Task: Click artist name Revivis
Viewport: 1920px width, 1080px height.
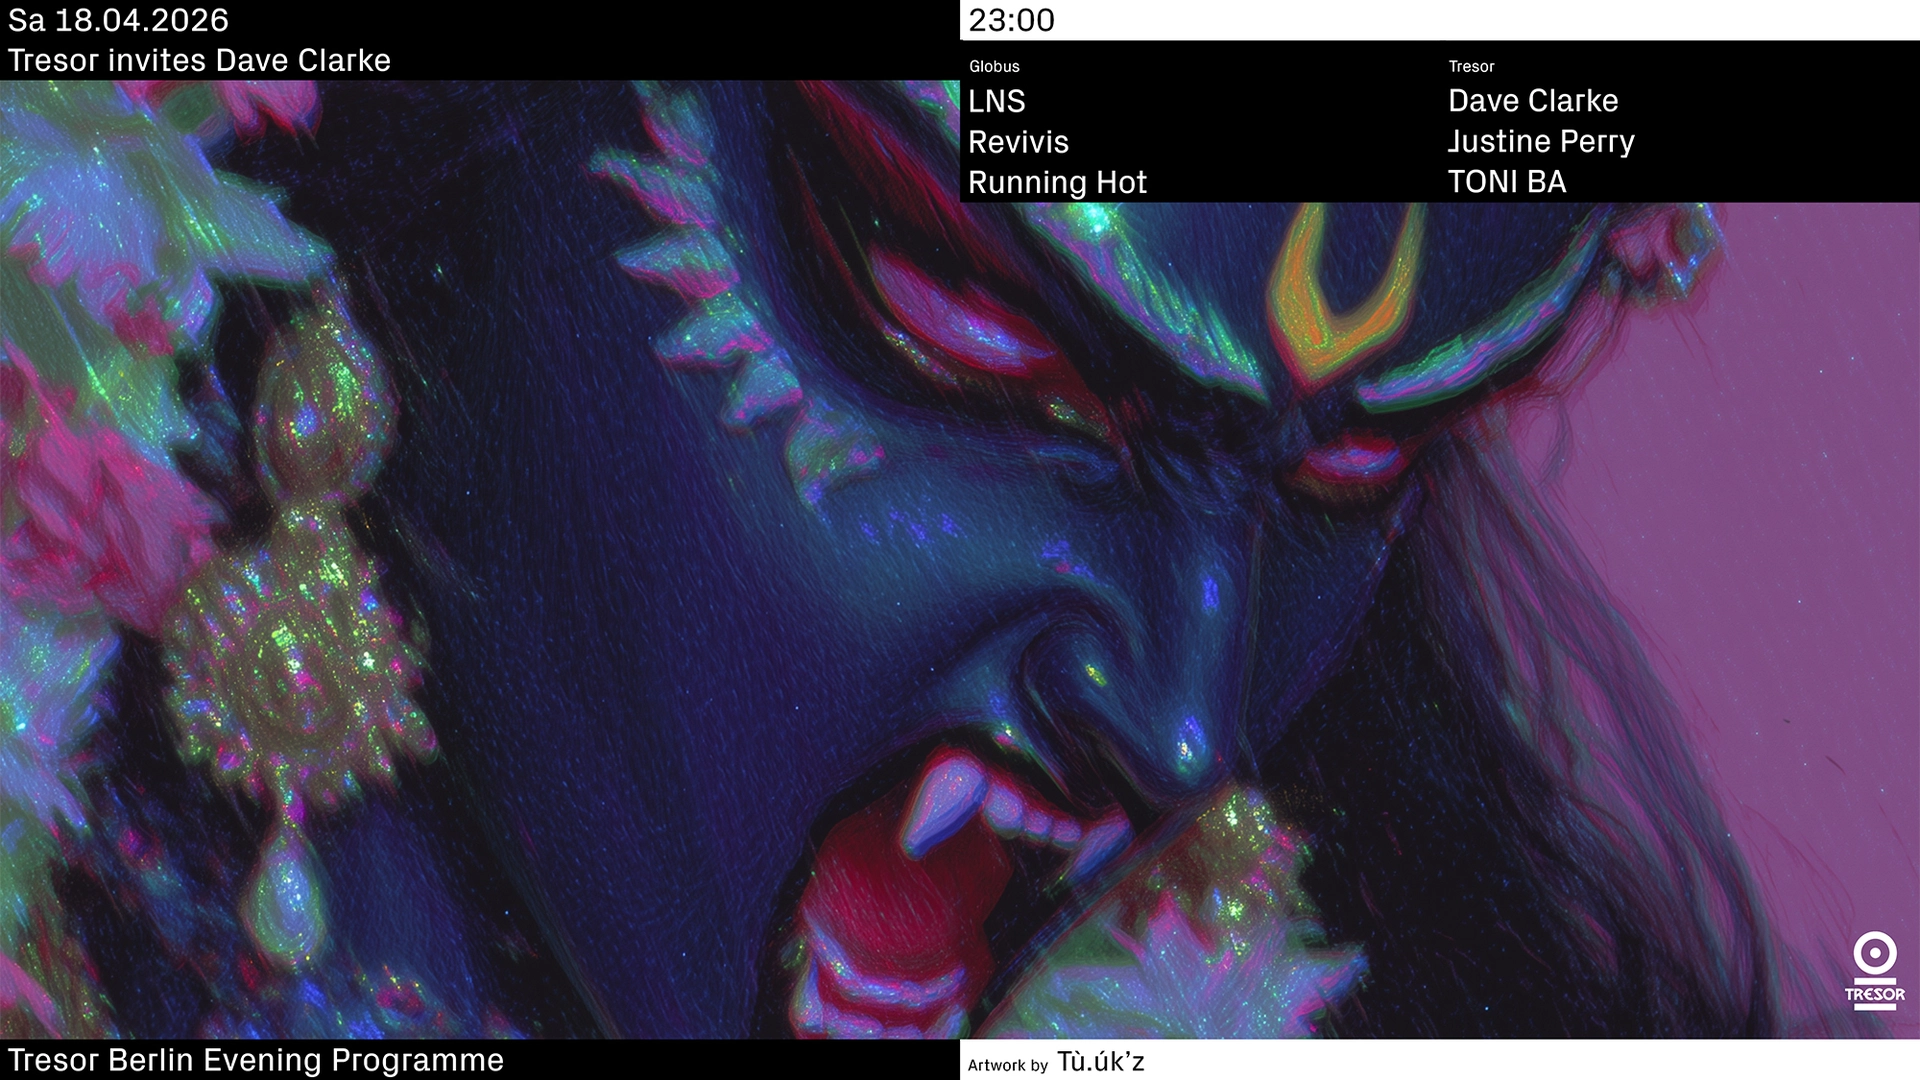Action: point(1018,142)
